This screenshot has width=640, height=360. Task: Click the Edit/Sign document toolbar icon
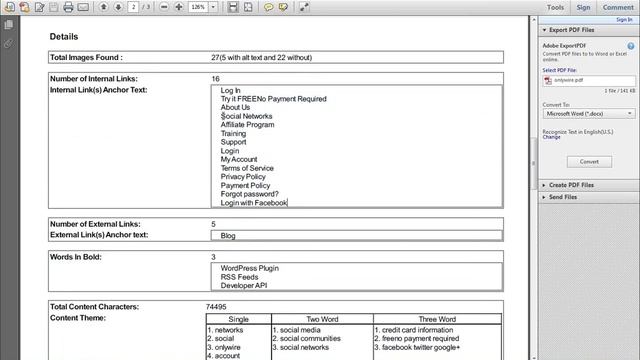(x=39, y=7)
